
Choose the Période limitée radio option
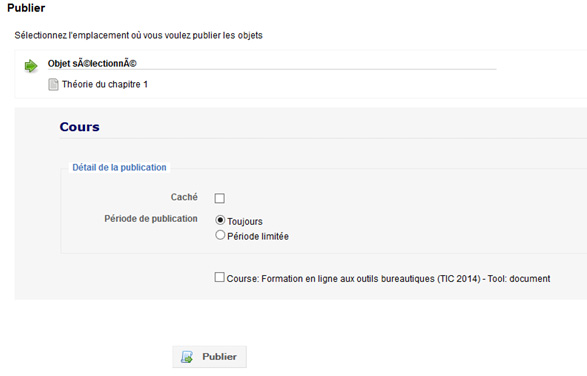(x=220, y=235)
